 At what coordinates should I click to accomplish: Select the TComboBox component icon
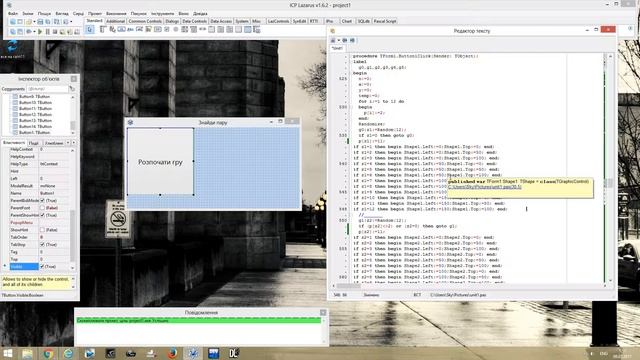click(193, 29)
